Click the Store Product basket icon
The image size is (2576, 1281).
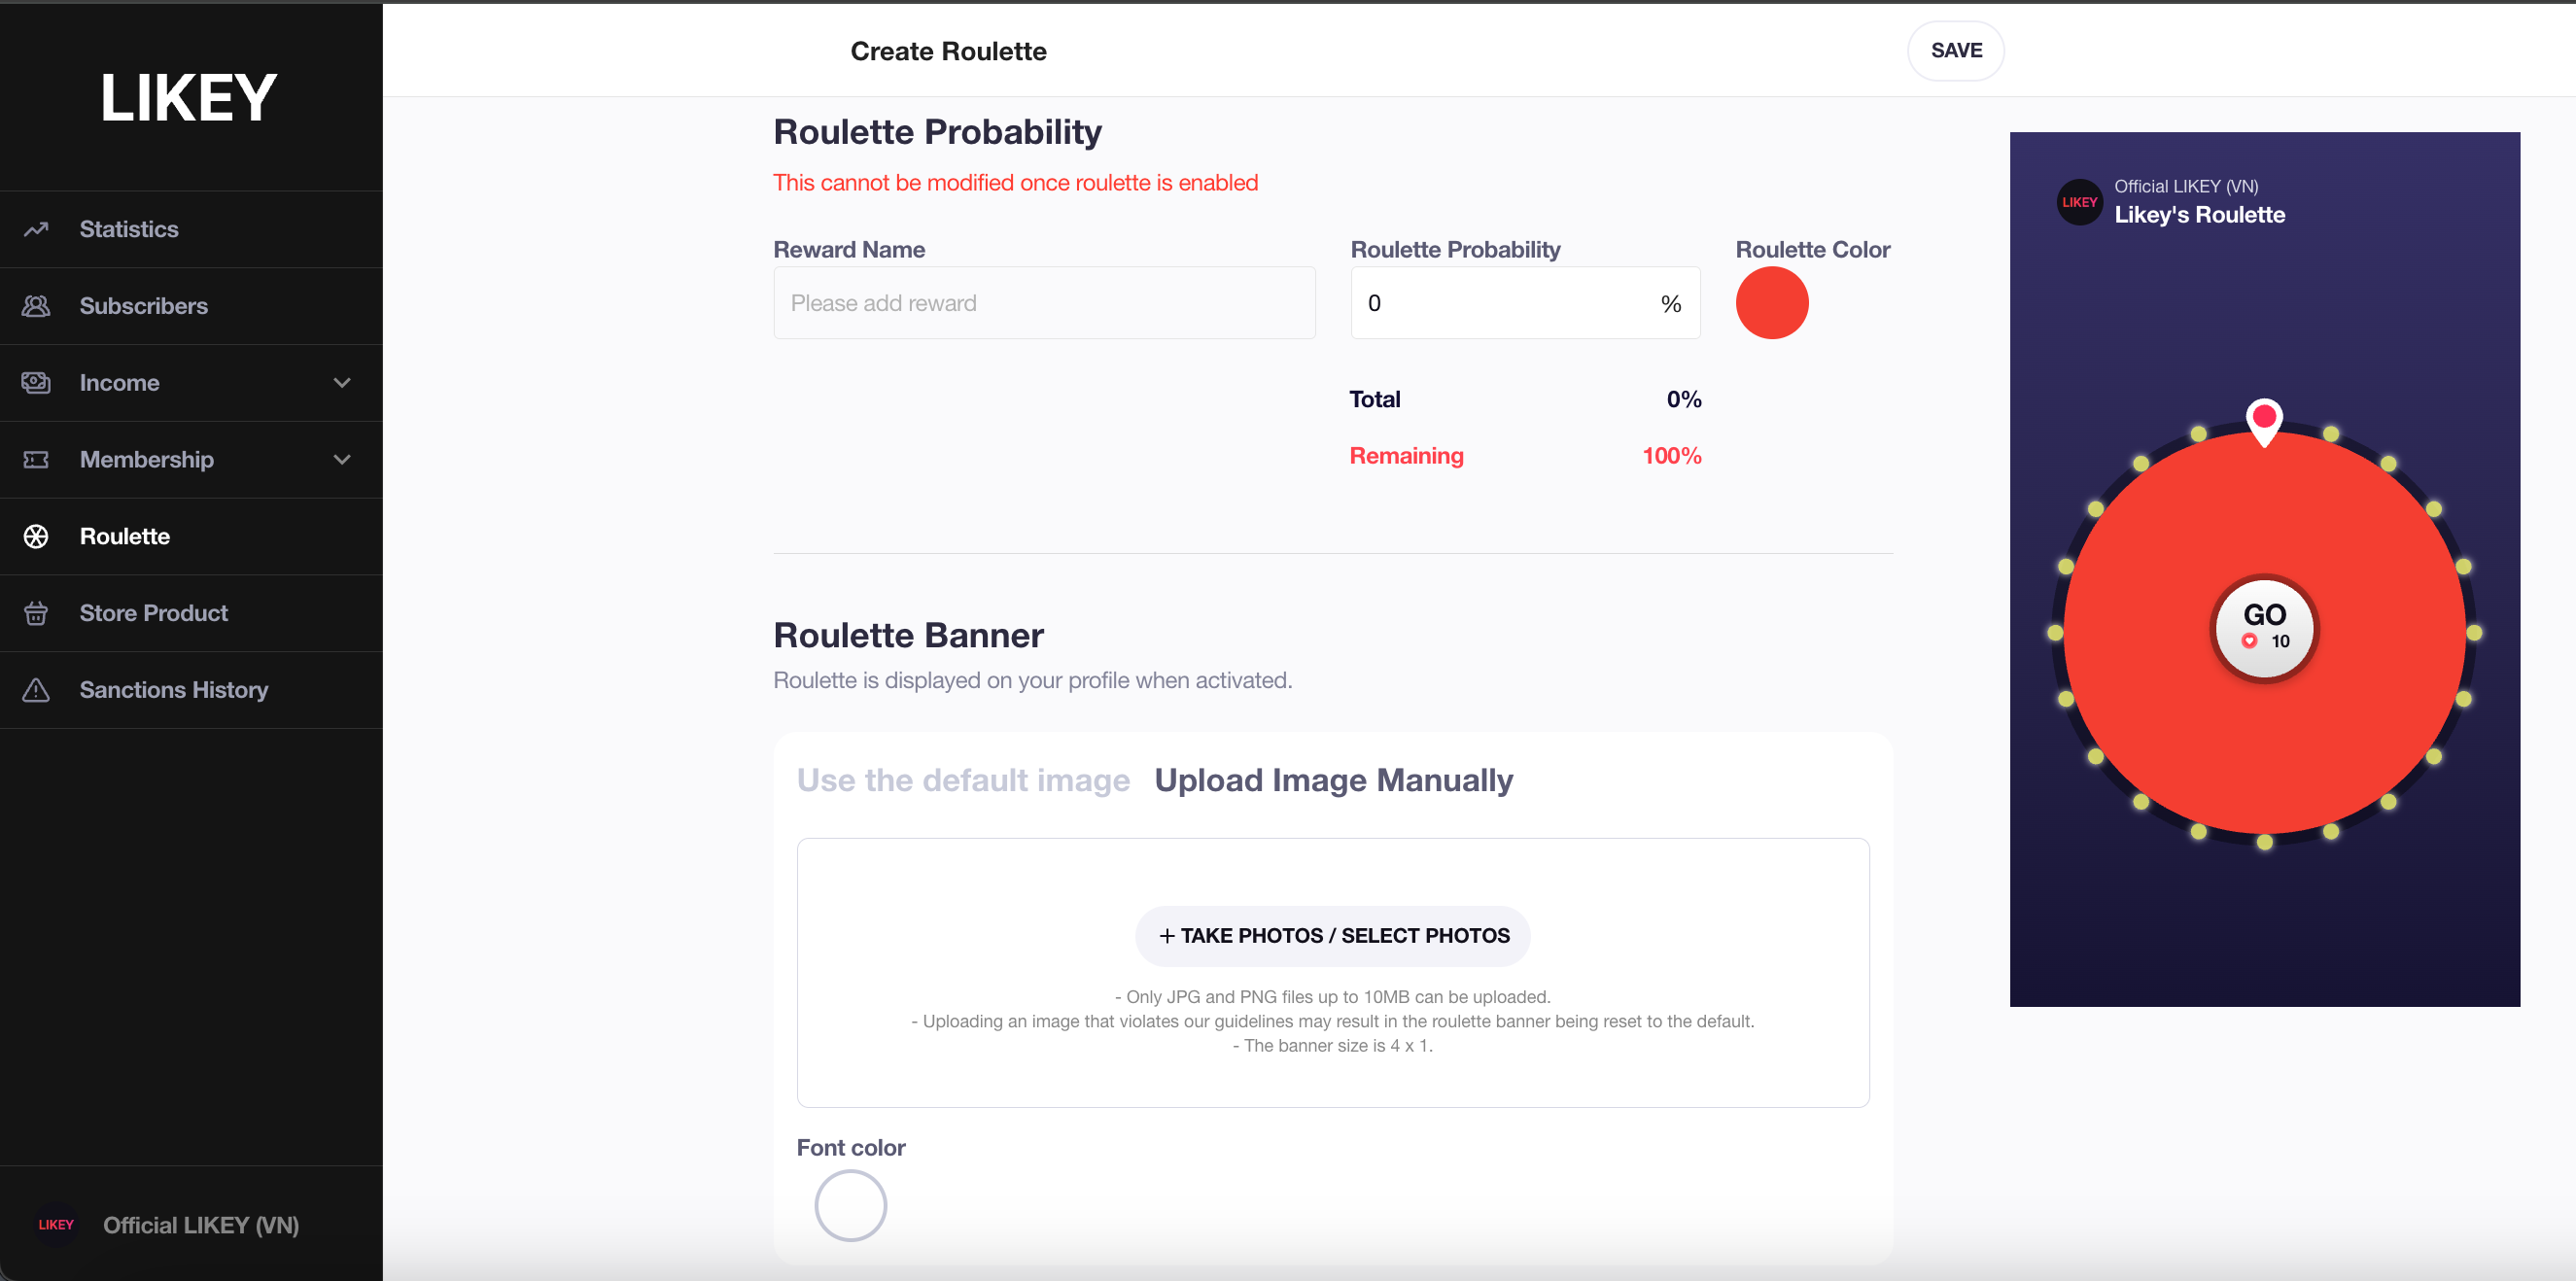36,613
